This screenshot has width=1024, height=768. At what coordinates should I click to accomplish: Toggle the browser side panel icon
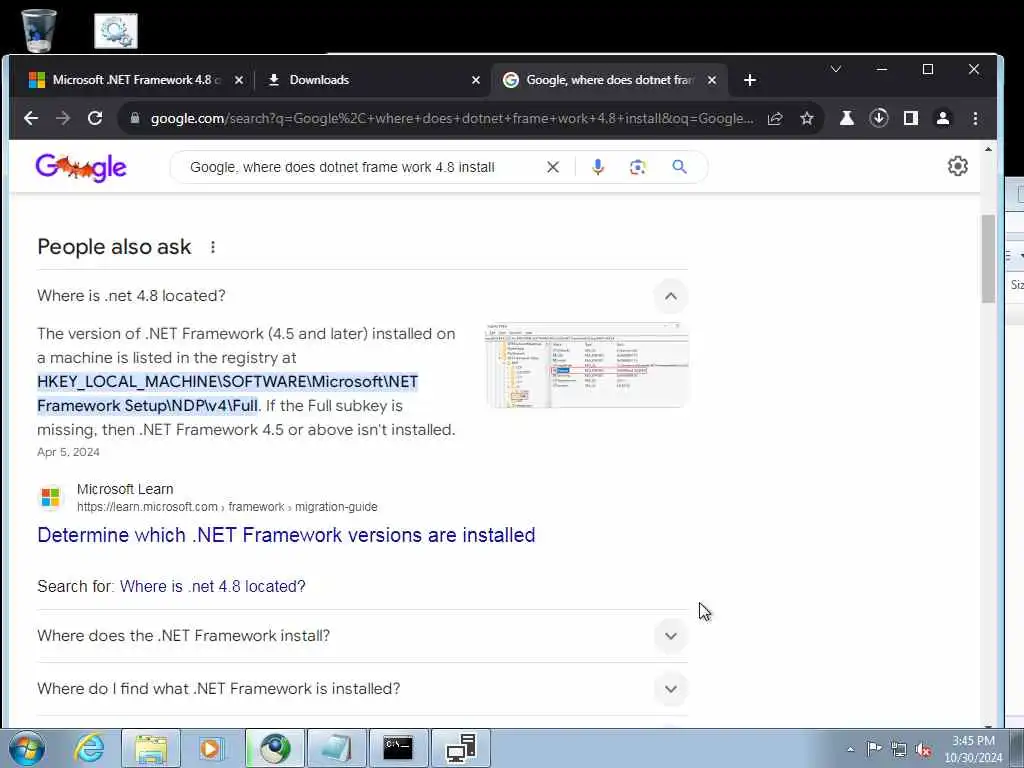point(911,118)
